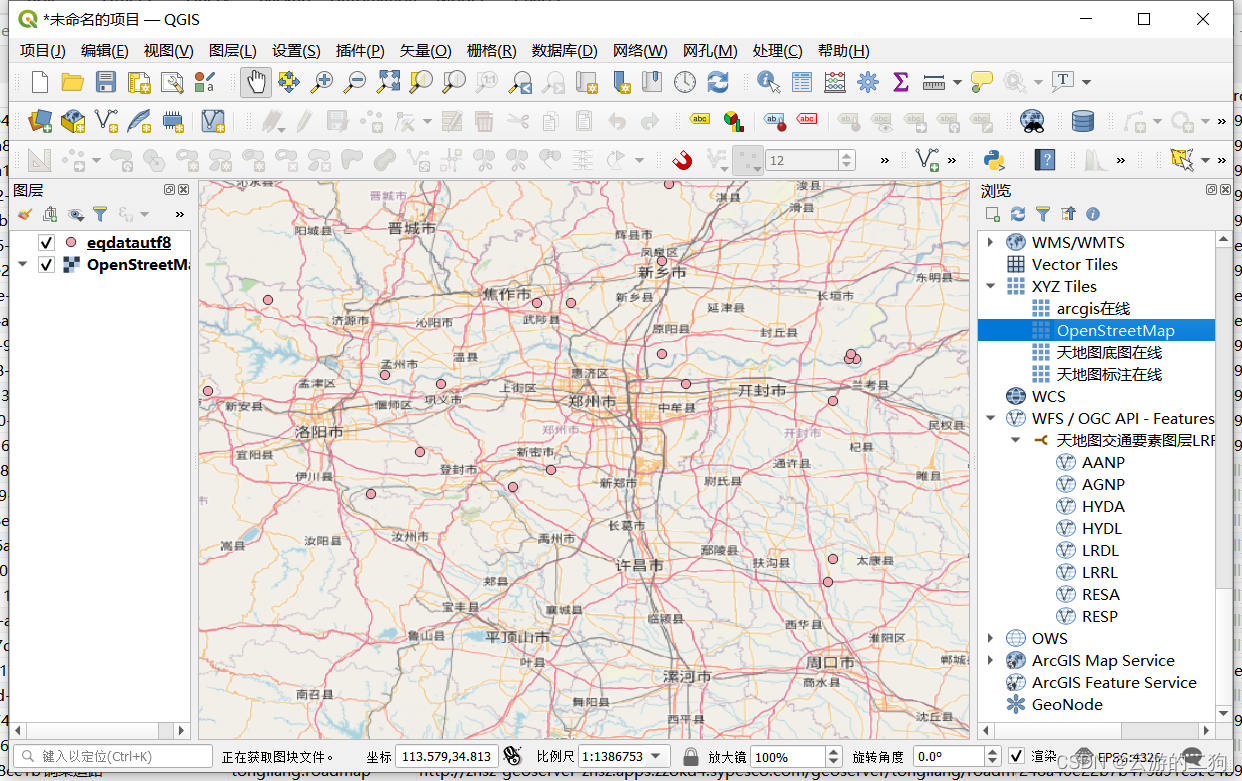Activate the Identify Features tool
The height and width of the screenshot is (781, 1242).
[768, 82]
